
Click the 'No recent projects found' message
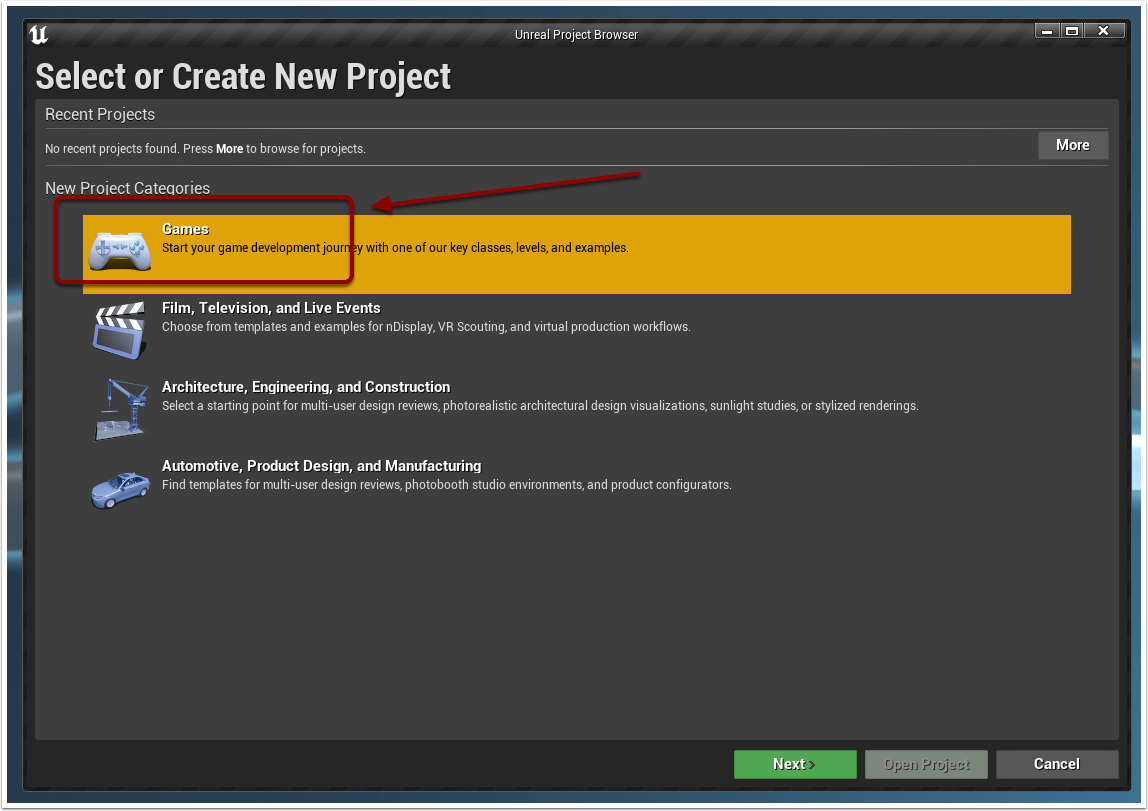[x=205, y=149]
